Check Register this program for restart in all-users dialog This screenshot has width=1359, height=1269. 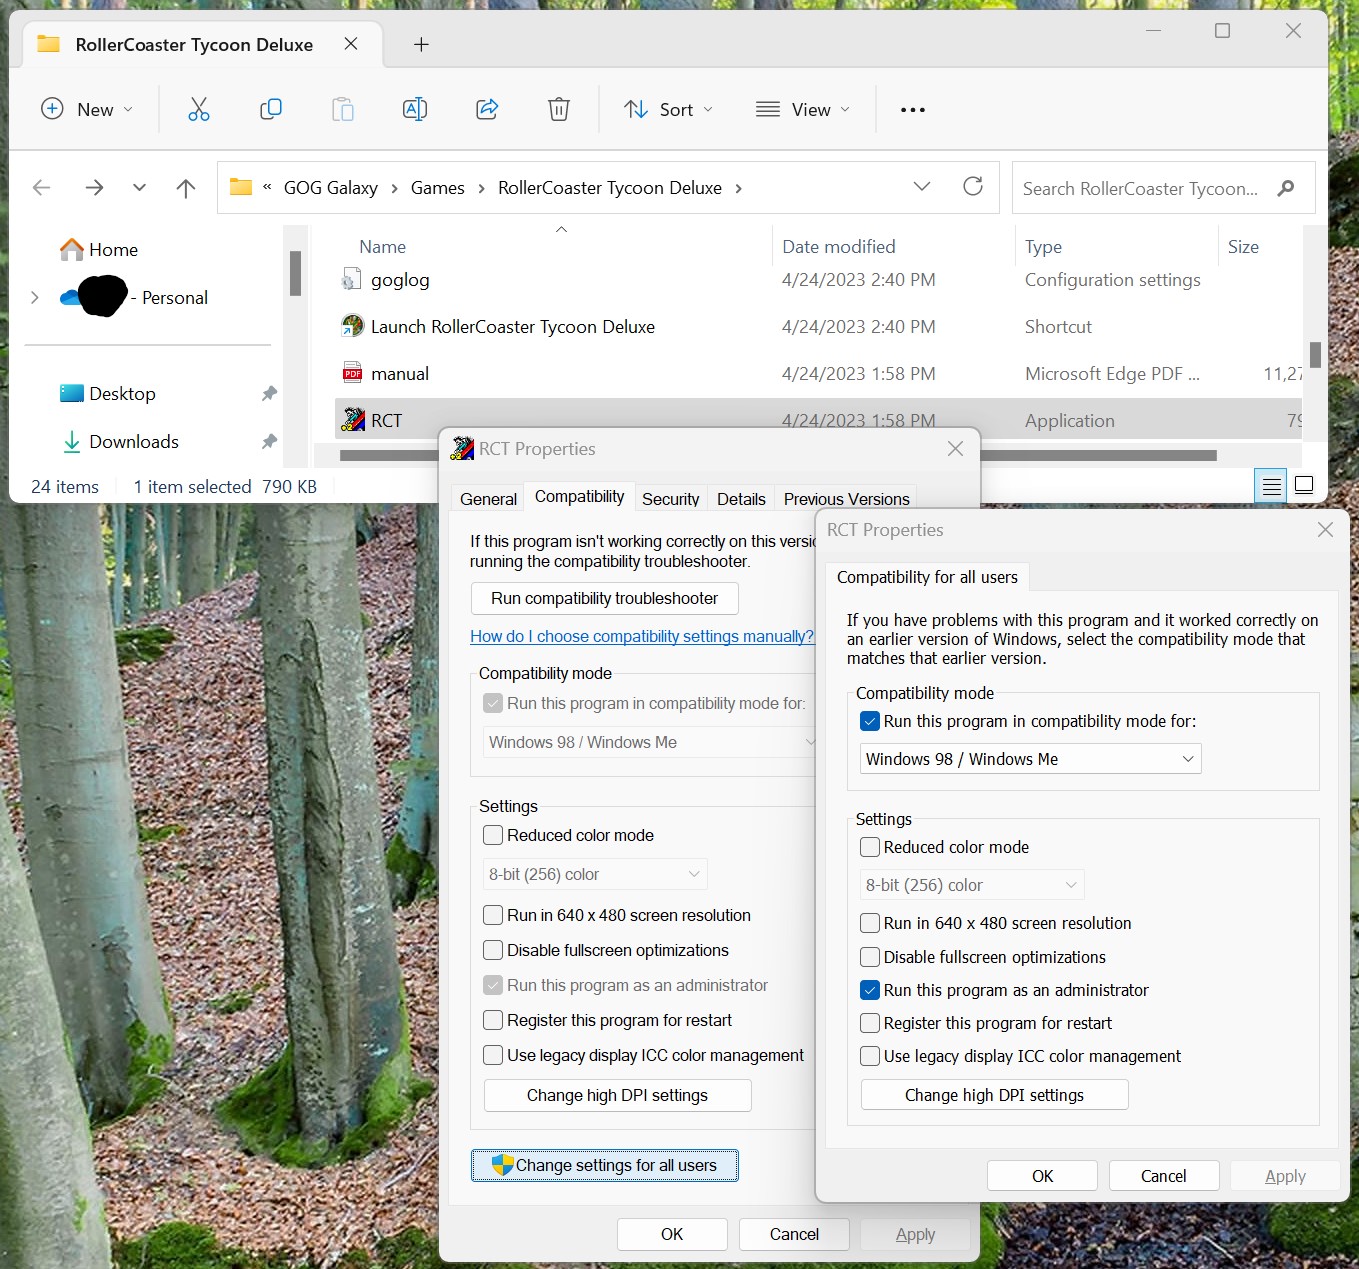tap(870, 1023)
